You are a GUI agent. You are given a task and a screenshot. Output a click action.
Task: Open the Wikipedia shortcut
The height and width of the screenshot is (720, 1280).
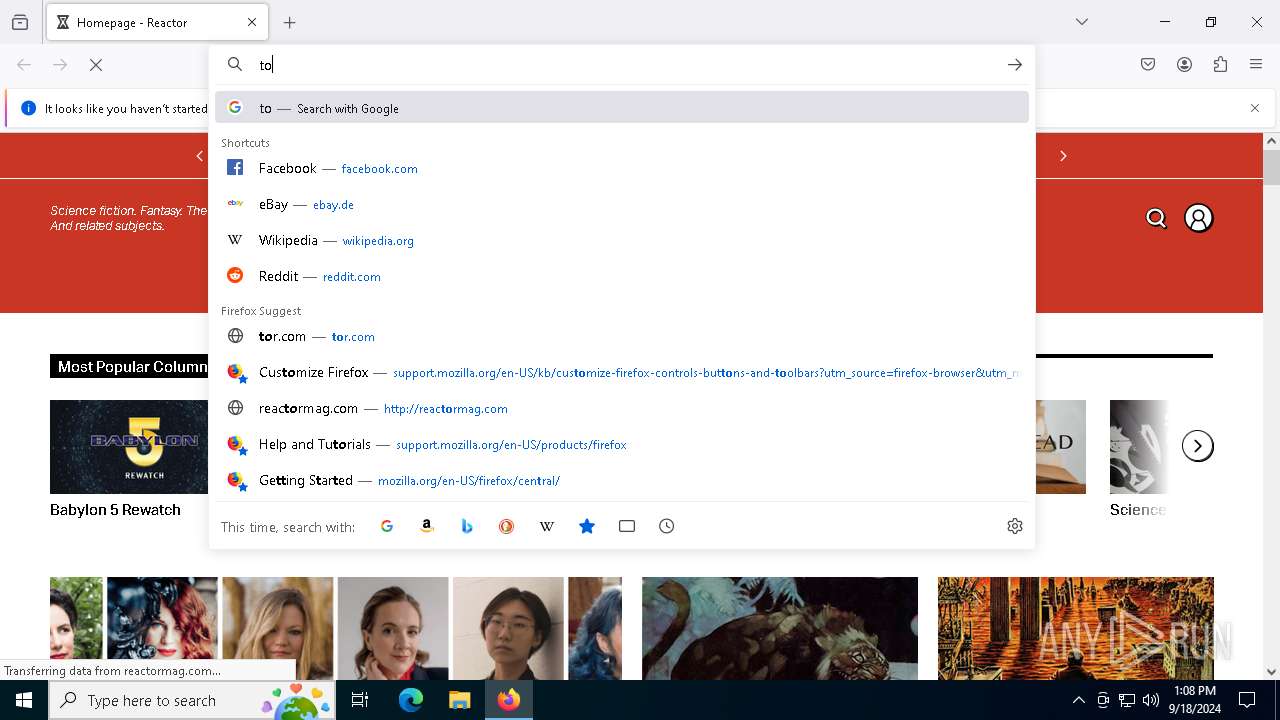(622, 240)
